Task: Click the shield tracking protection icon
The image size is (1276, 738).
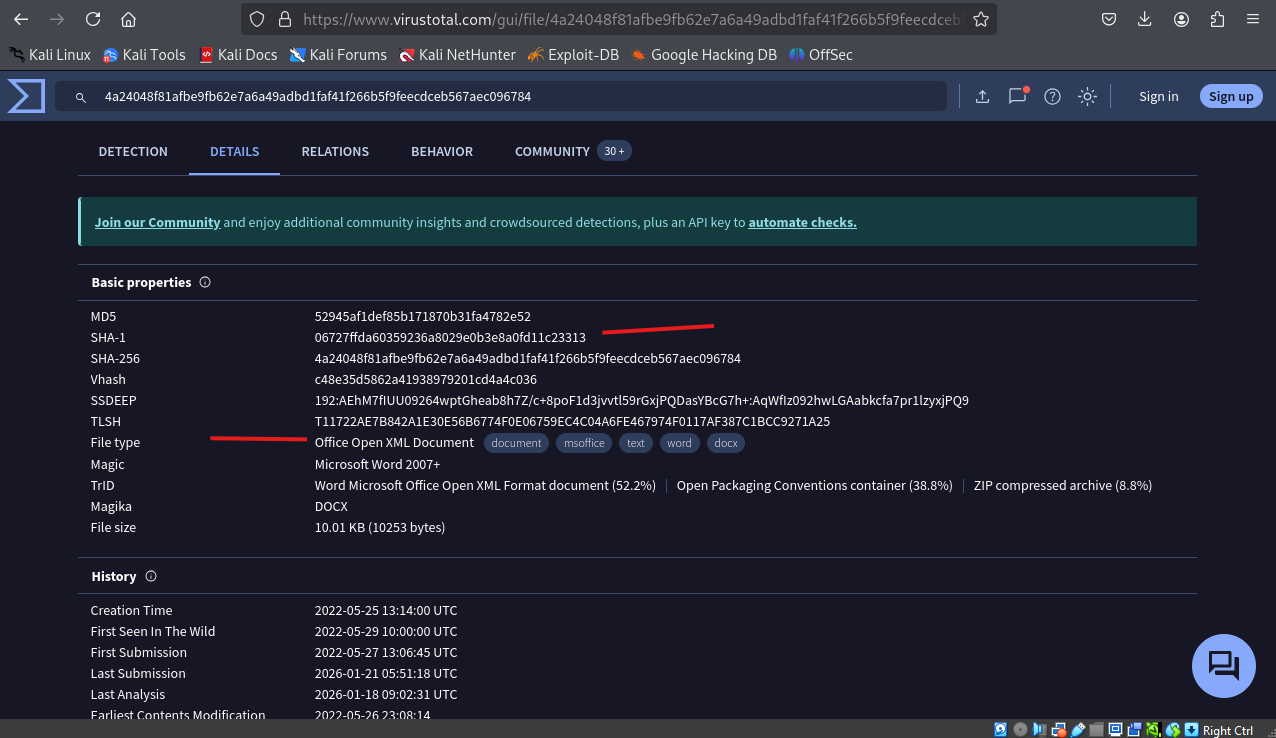Action: (x=257, y=19)
